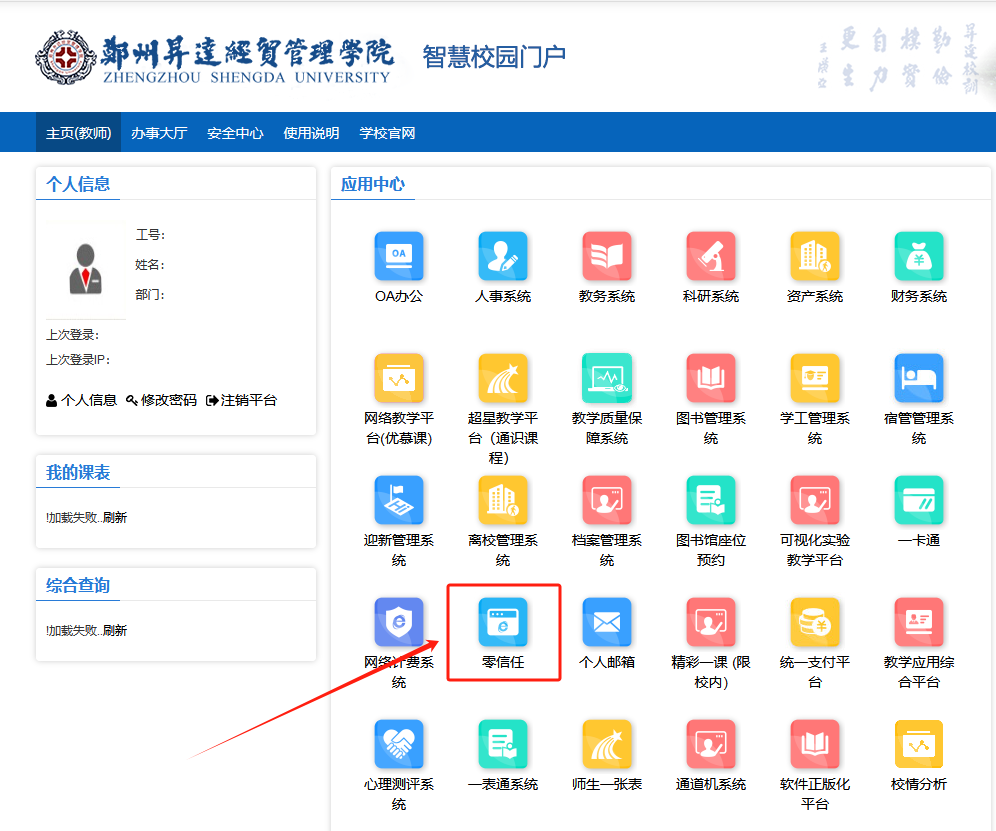Launch the 统一支付平台 icon

tap(815, 622)
